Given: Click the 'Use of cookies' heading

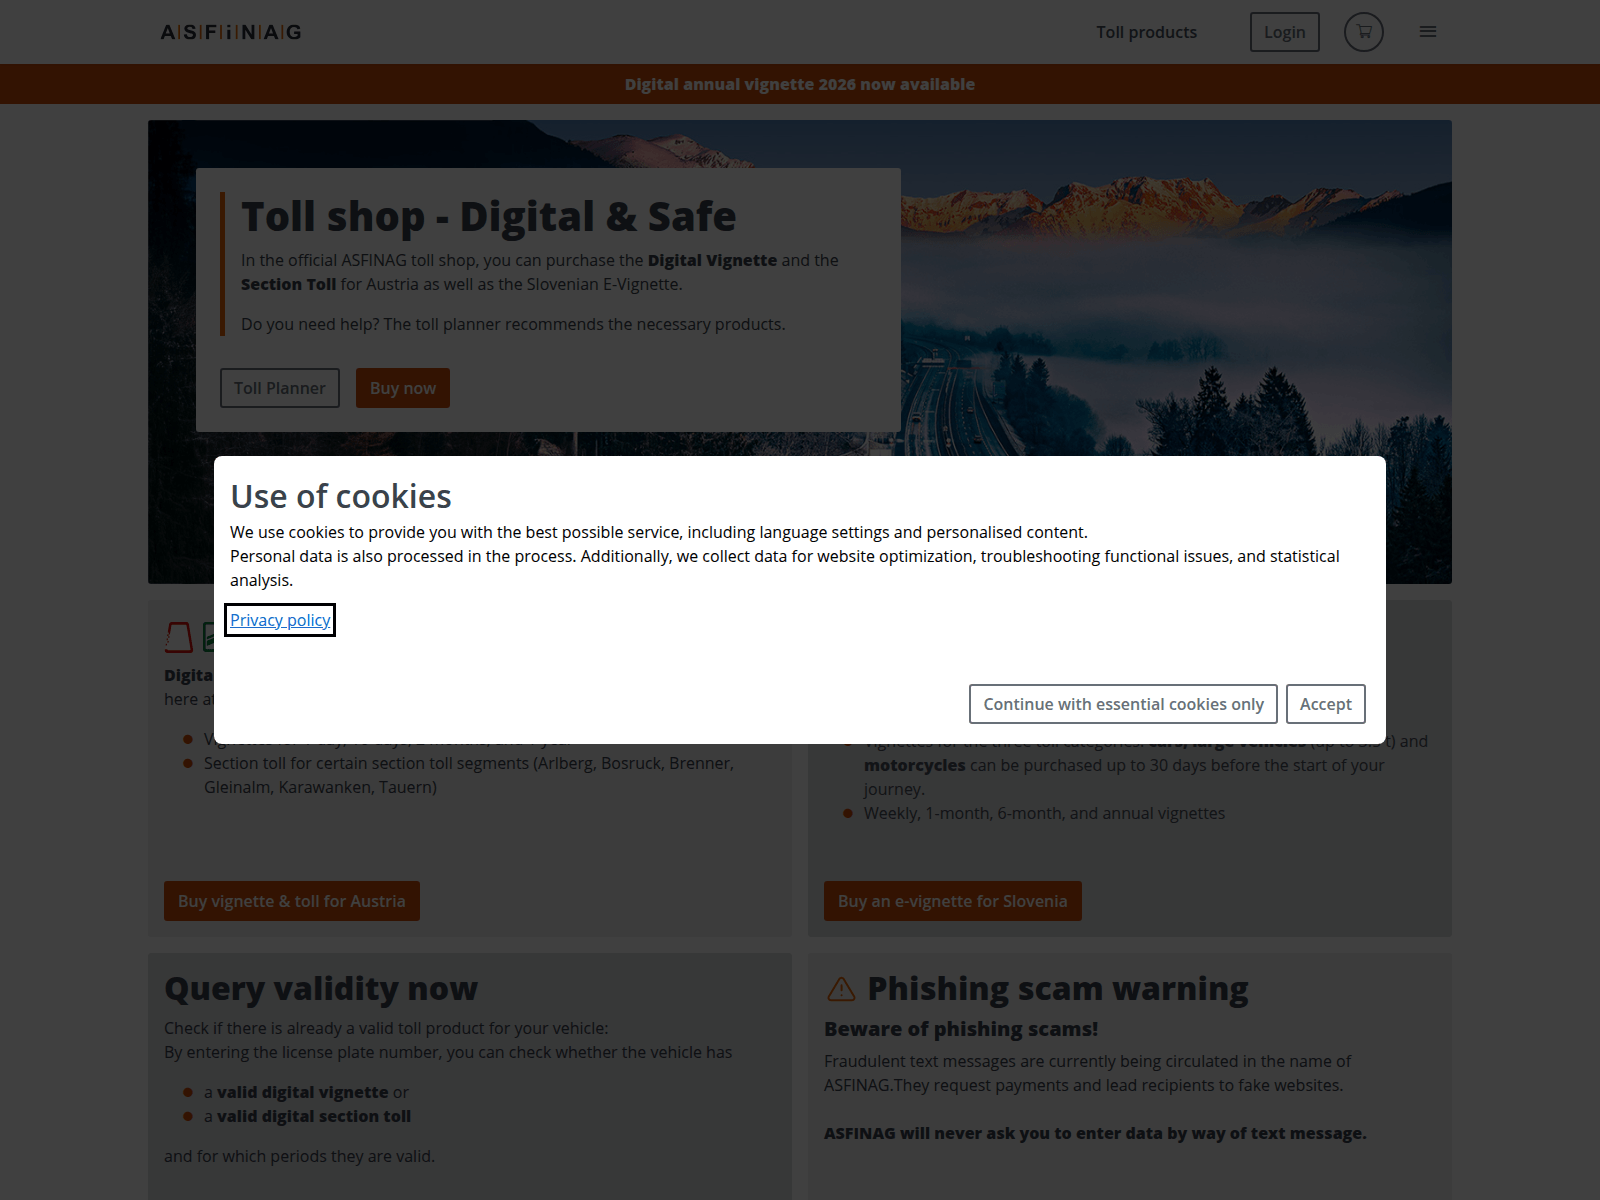Looking at the screenshot, I should click(x=341, y=496).
